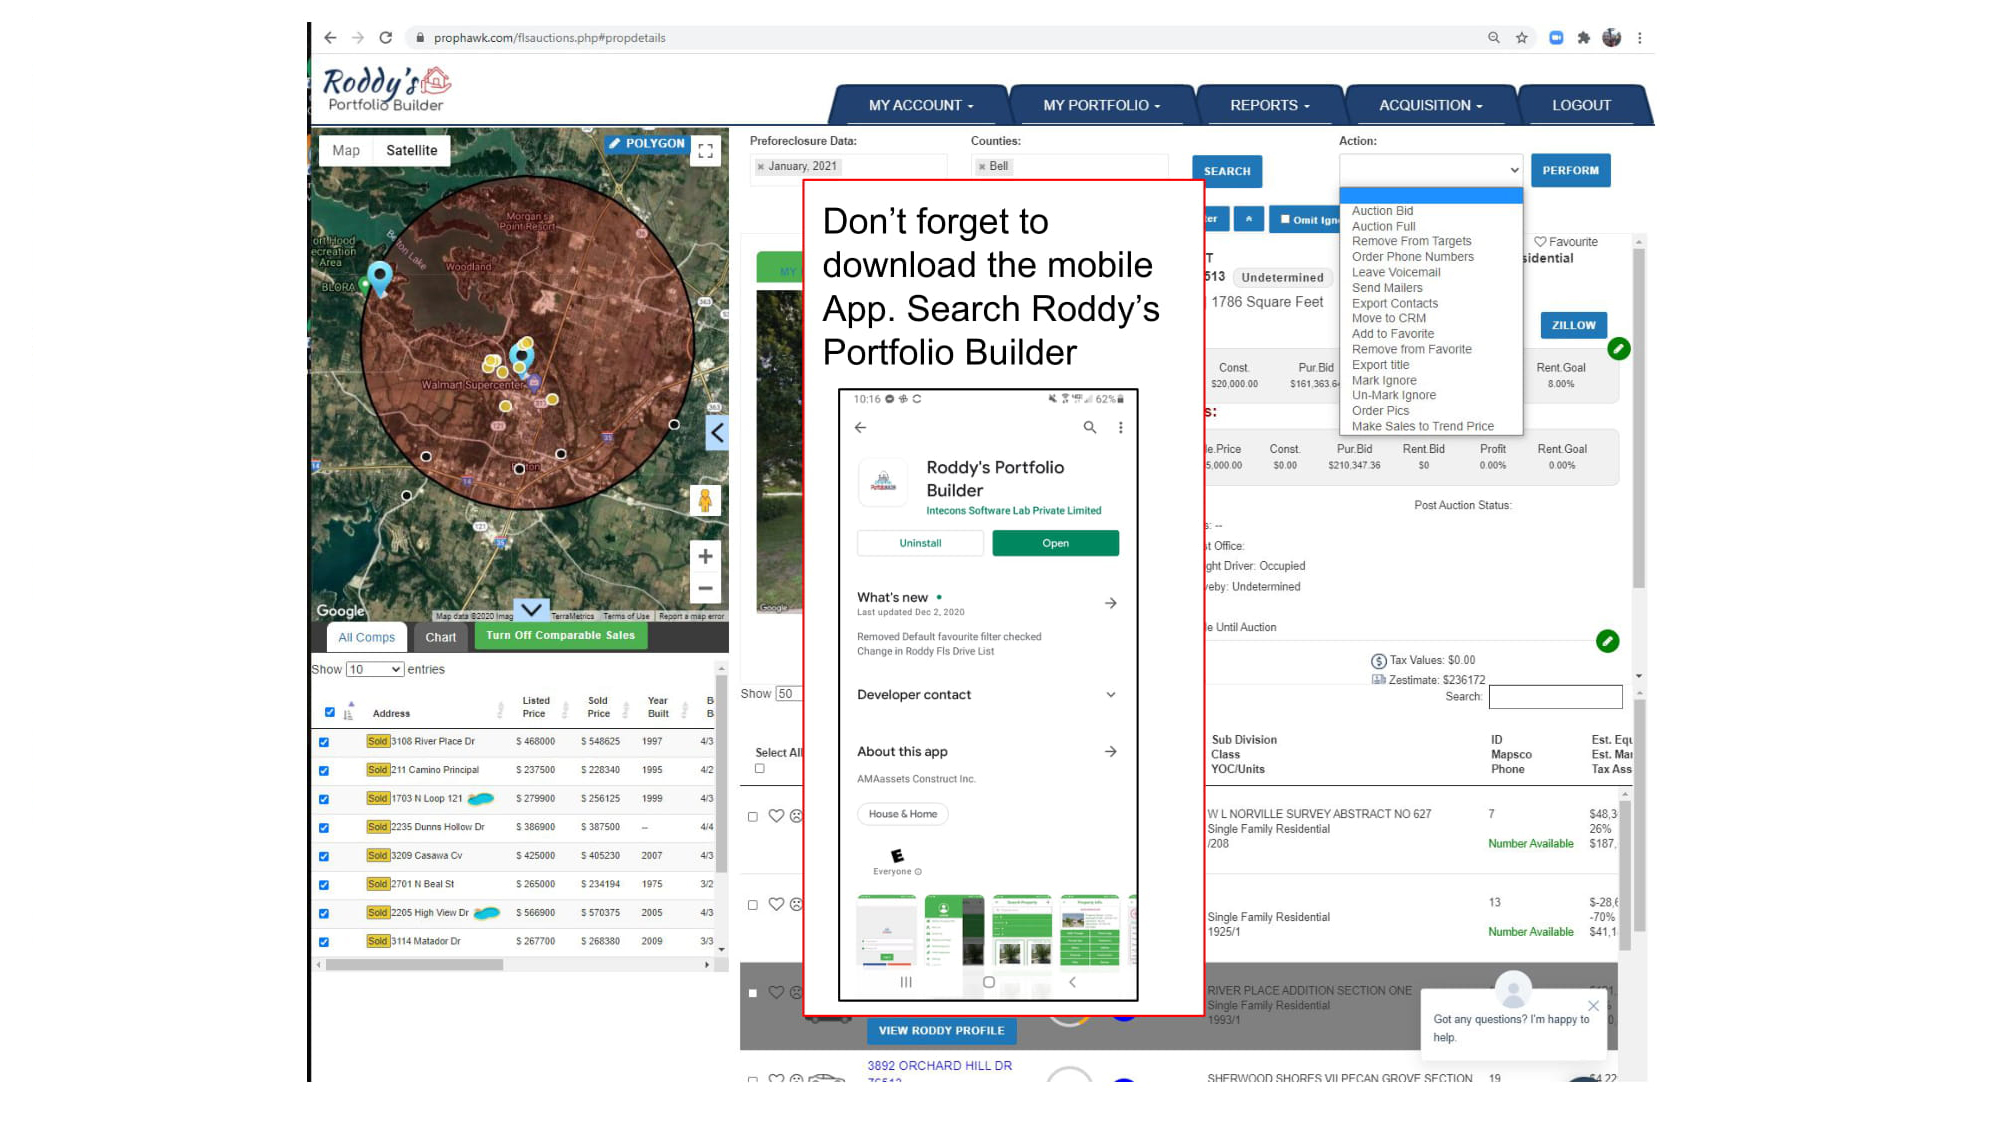Uncheck 1703 N Loop 121 comp
The width and height of the screenshot is (2000, 1125).
(324, 799)
